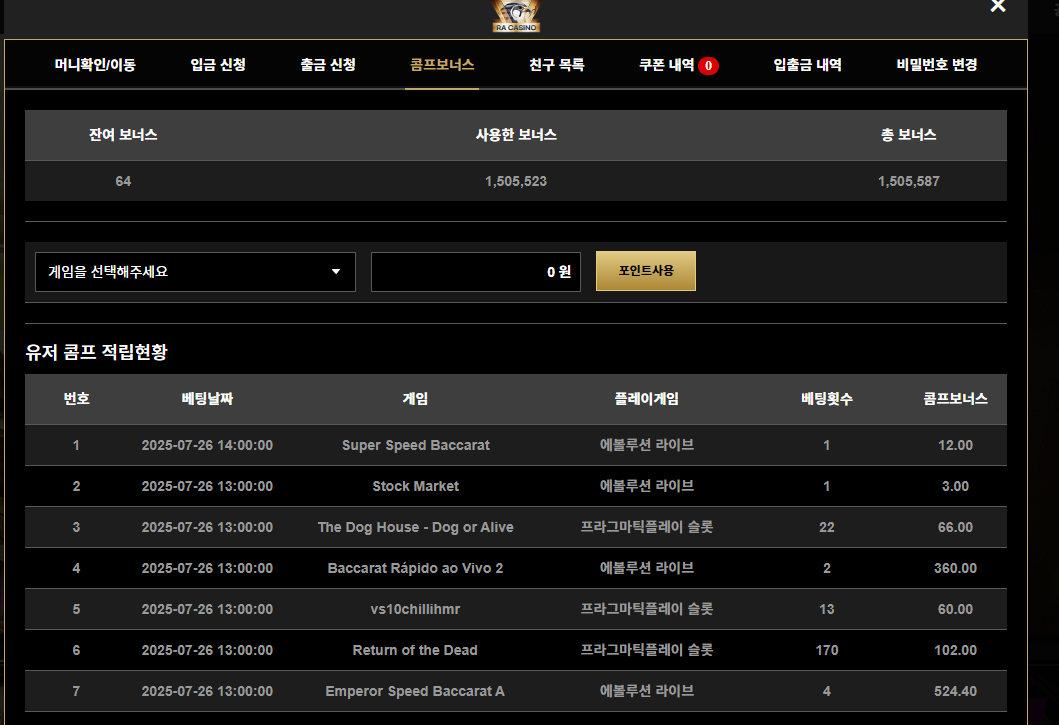Open the 머니확인/이동 tab
Viewport: 1059px width, 725px height.
(x=95, y=65)
